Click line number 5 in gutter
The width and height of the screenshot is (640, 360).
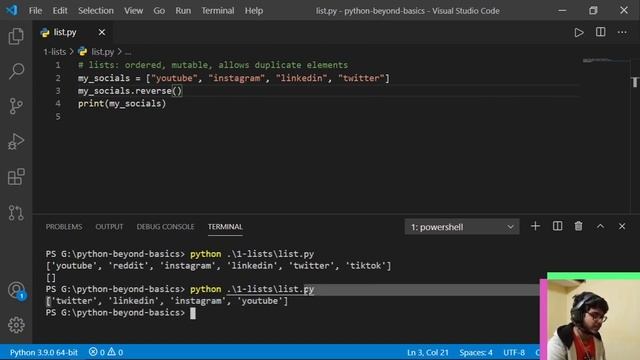click(58, 117)
